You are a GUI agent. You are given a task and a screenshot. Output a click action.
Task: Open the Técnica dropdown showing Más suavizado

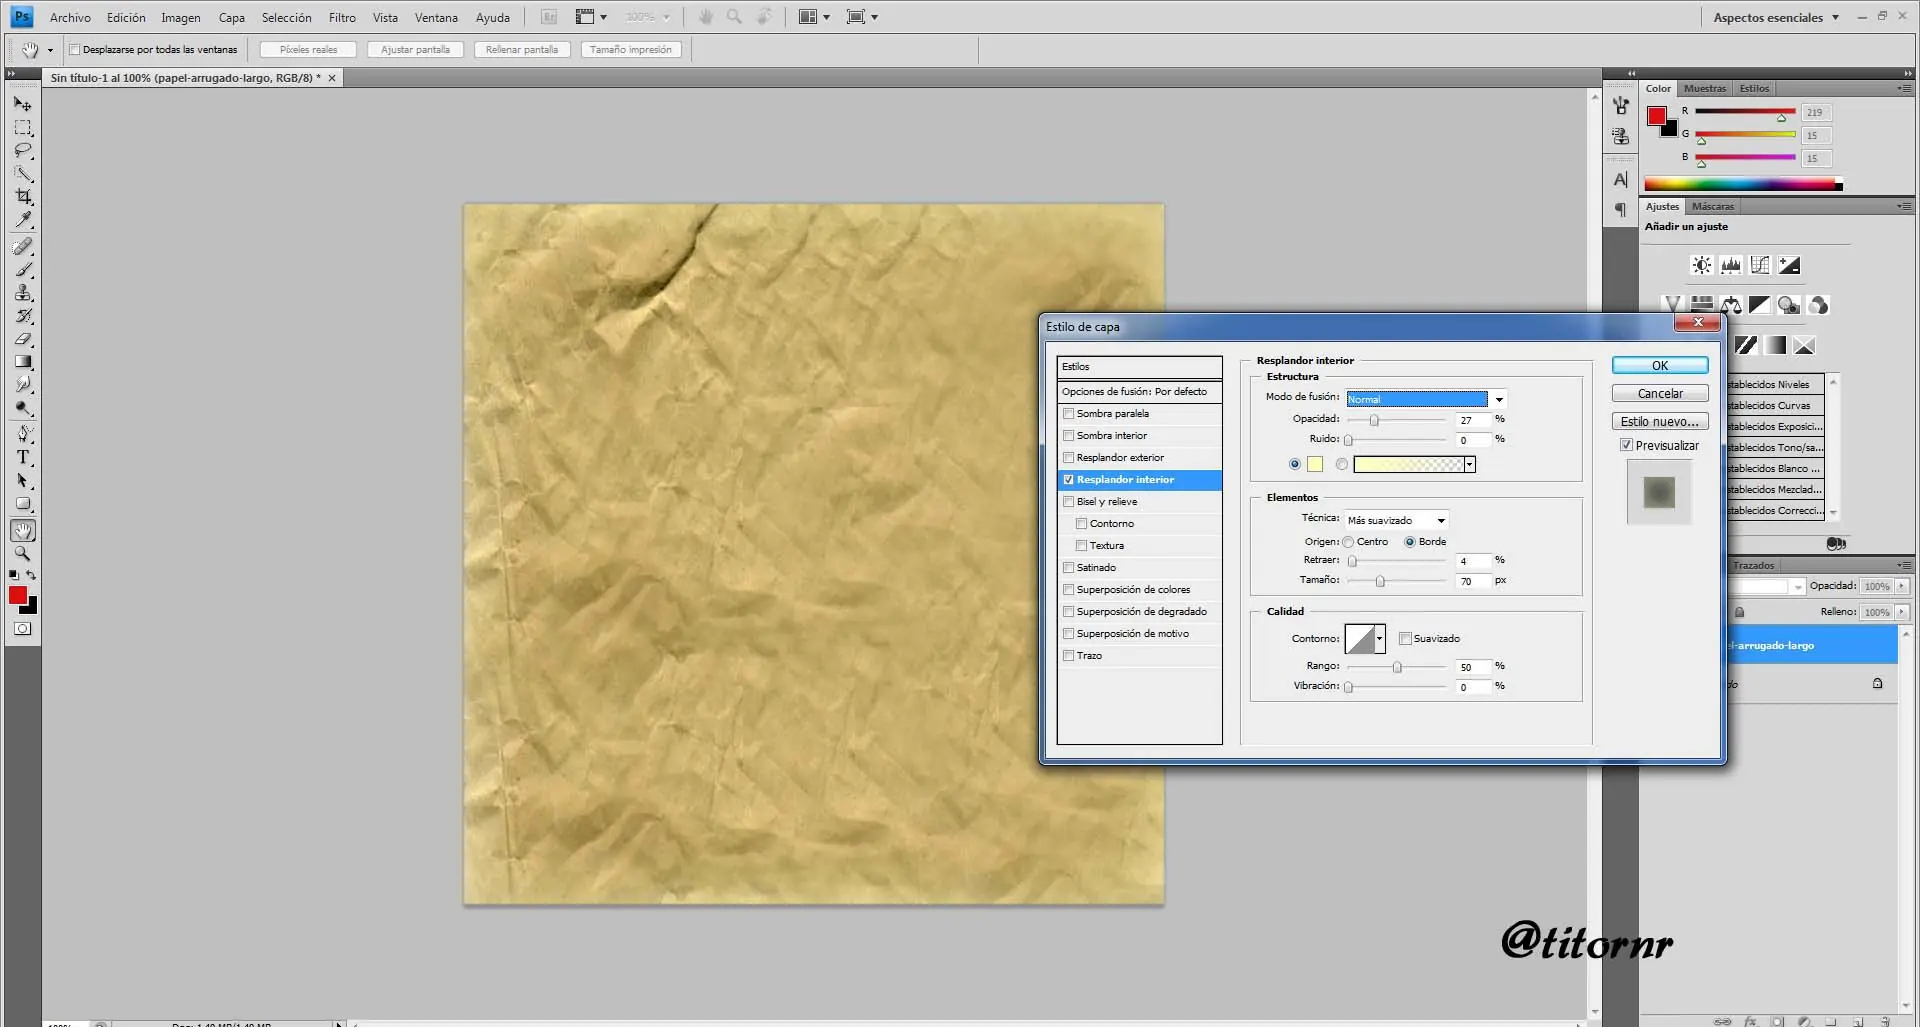pyautogui.click(x=1396, y=520)
